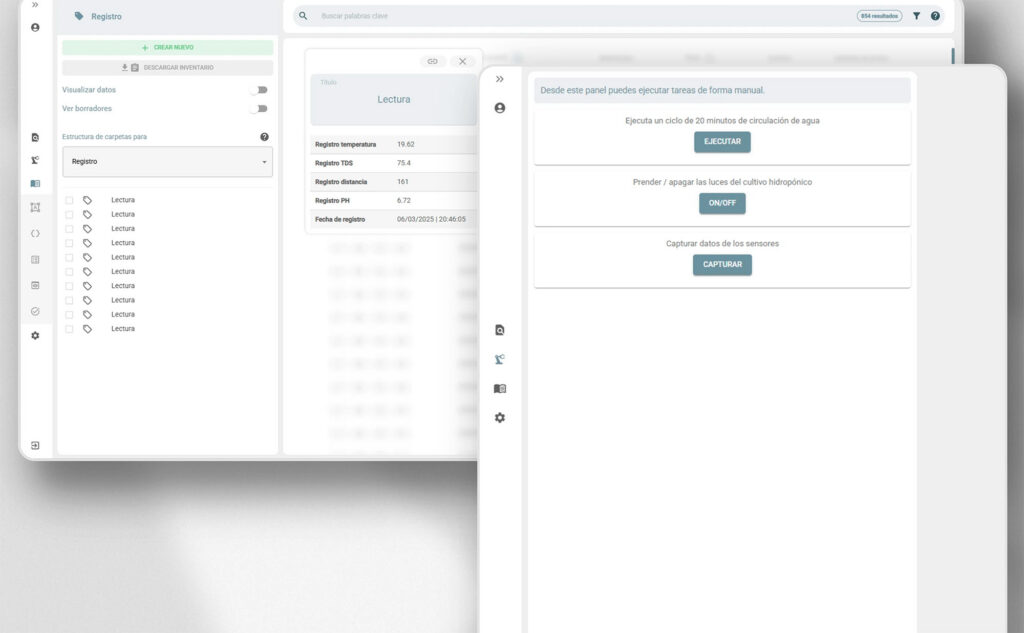Viewport: 1024px width, 633px height.
Task: Click the logout icon at sidebar bottom
Action: (35, 446)
